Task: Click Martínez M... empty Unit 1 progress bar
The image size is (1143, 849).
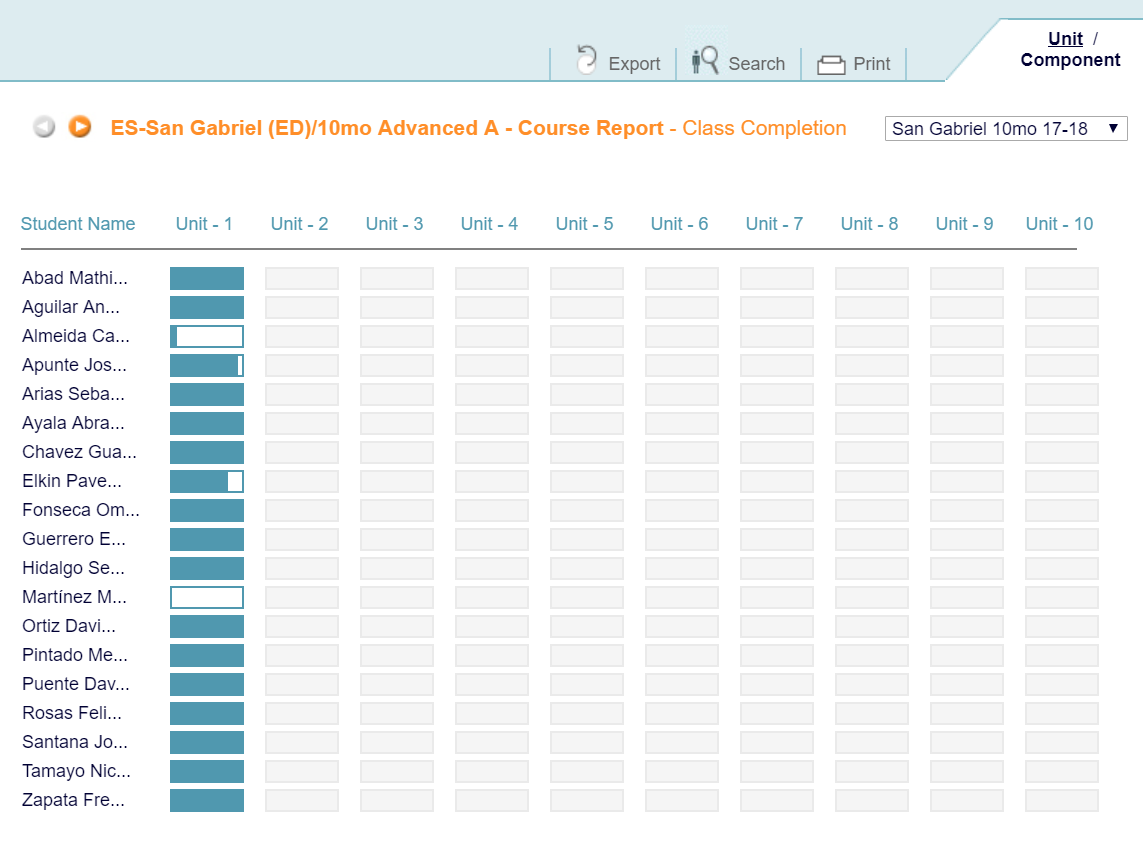Action: (207, 597)
